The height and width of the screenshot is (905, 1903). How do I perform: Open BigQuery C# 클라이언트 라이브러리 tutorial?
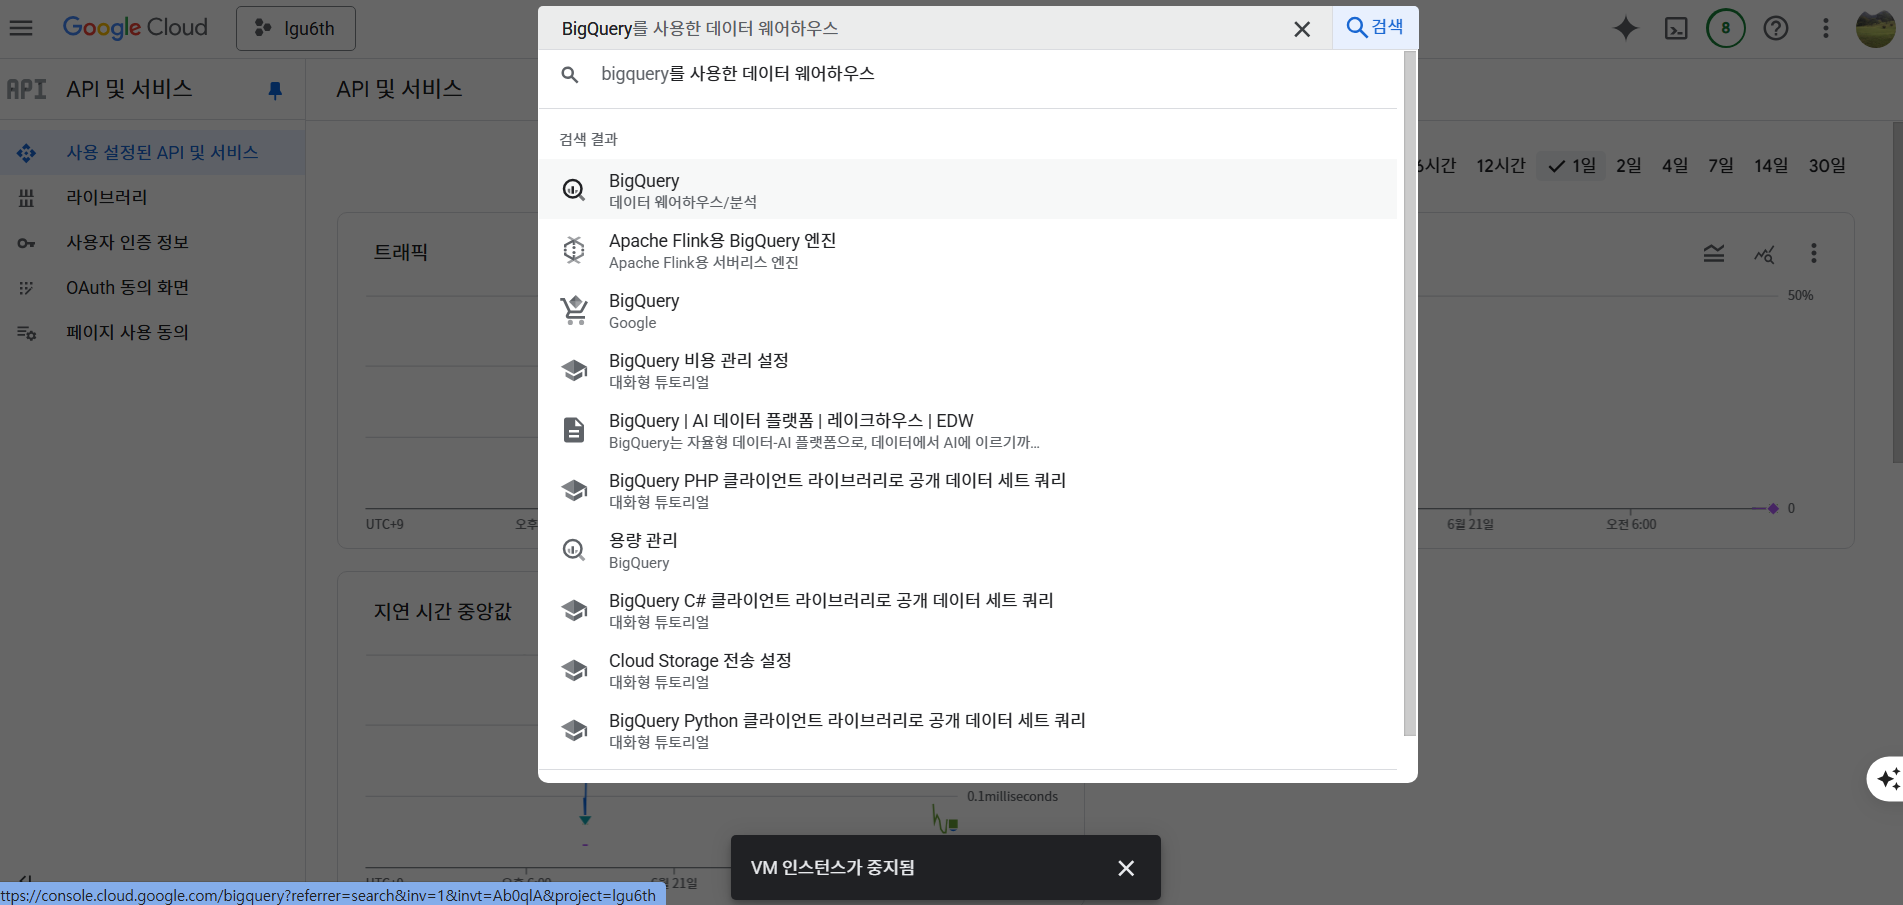[x=967, y=609]
